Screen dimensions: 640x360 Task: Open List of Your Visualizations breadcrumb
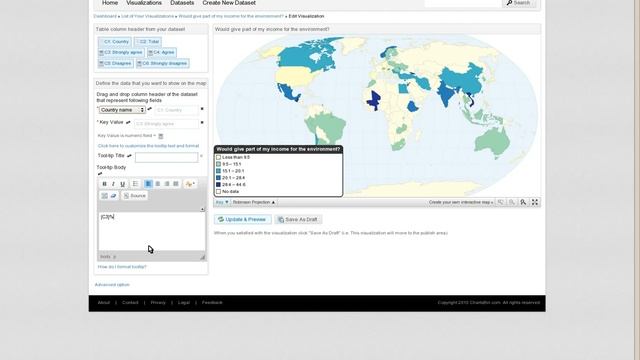(147, 16)
